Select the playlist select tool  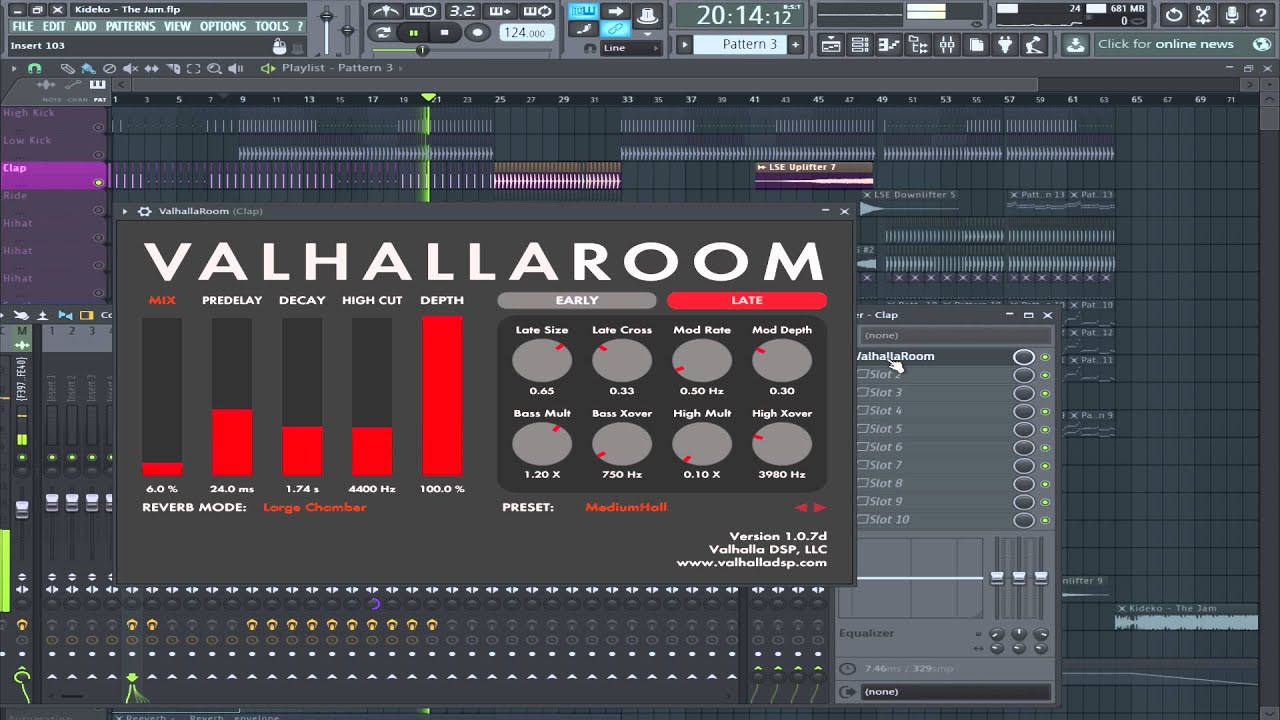[x=194, y=68]
